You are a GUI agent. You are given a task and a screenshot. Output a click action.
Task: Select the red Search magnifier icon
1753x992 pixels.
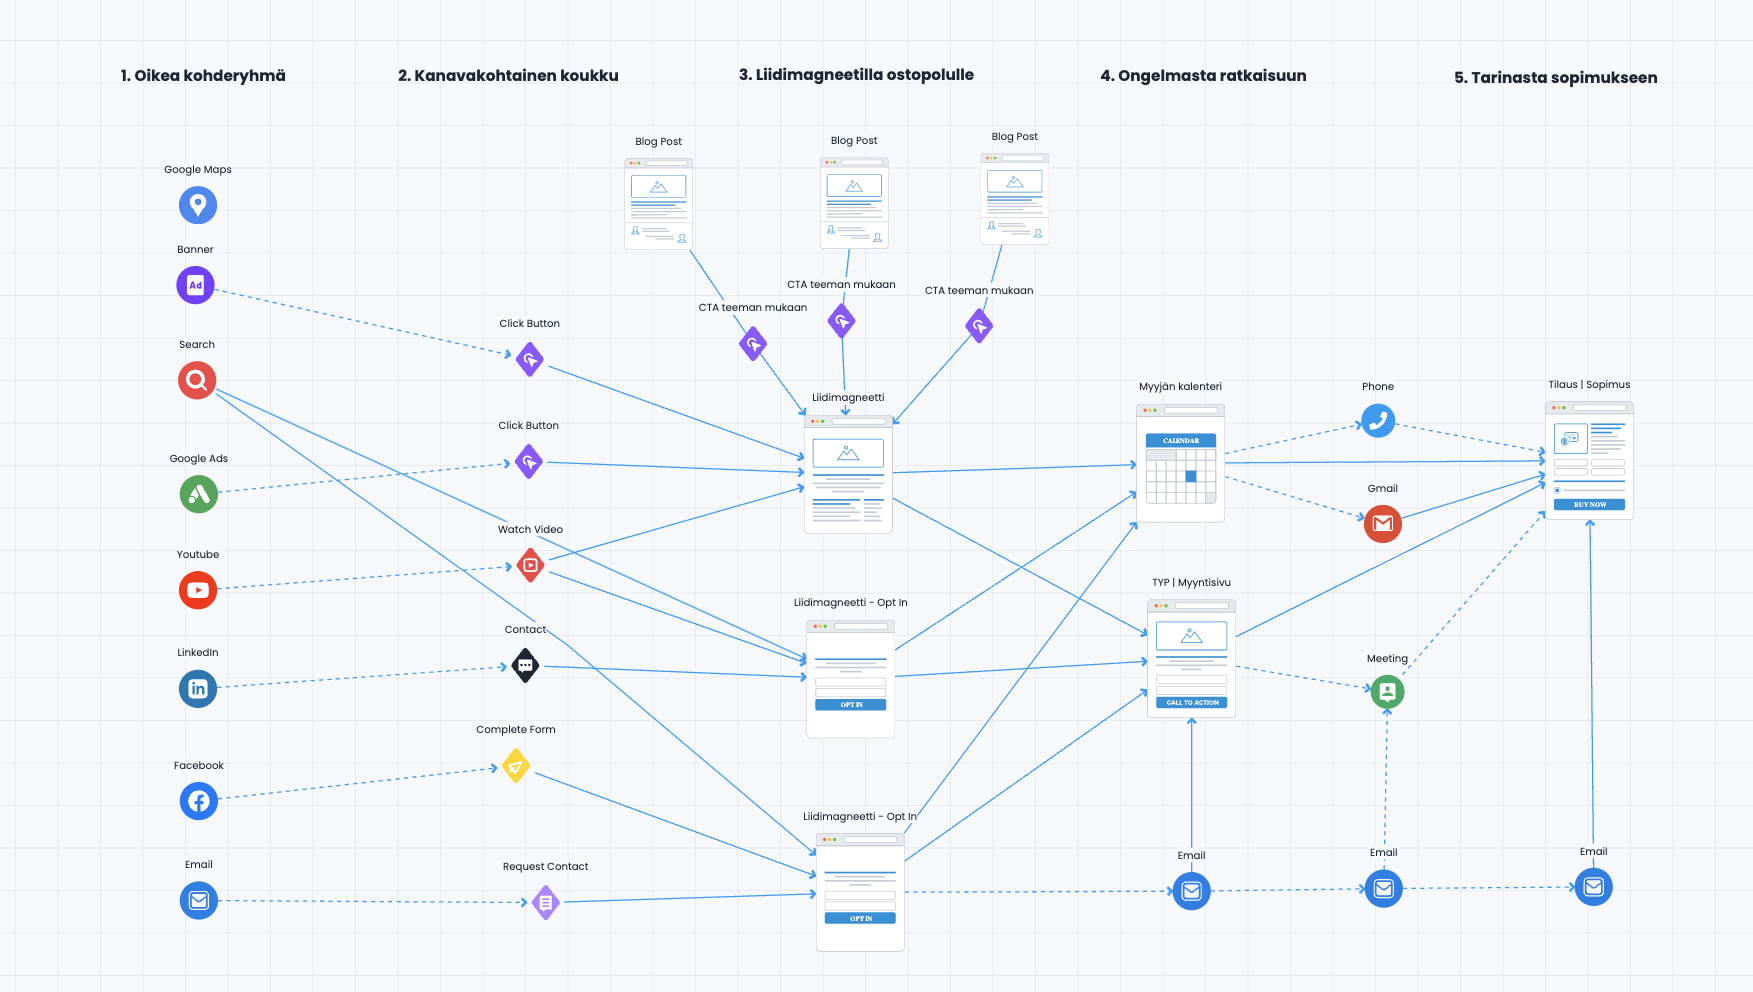(x=197, y=380)
